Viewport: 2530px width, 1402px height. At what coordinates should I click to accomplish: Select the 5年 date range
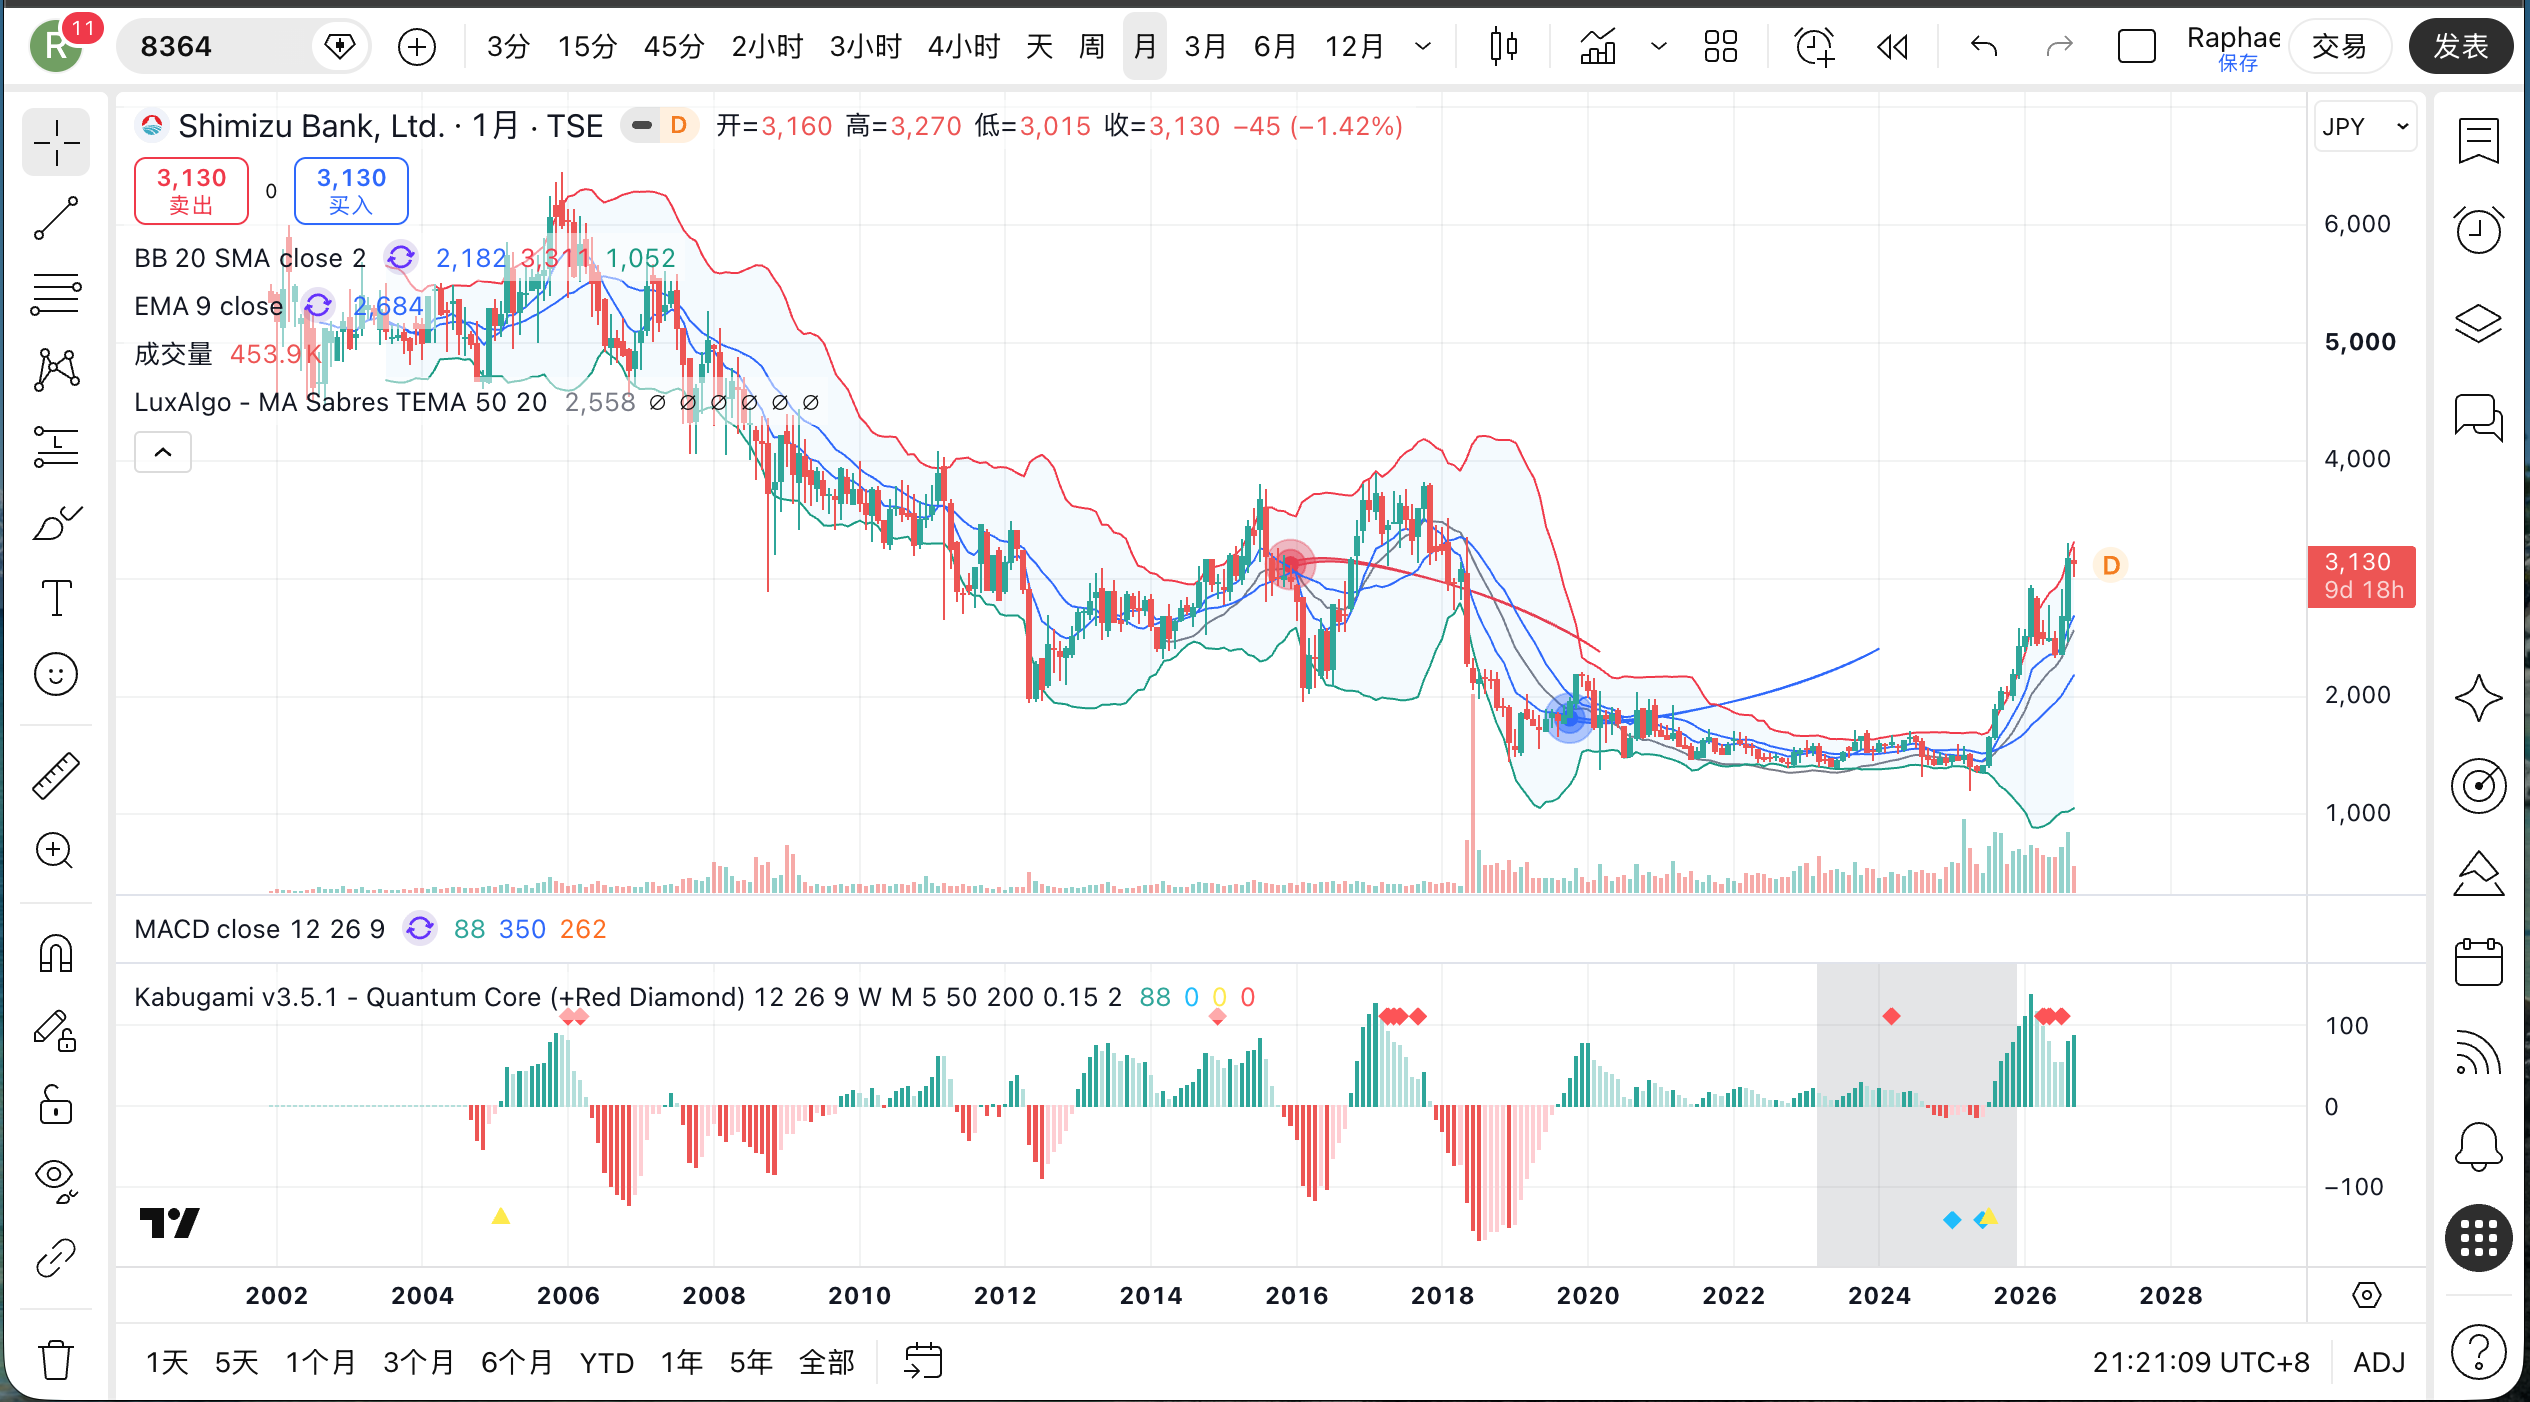pos(751,1362)
